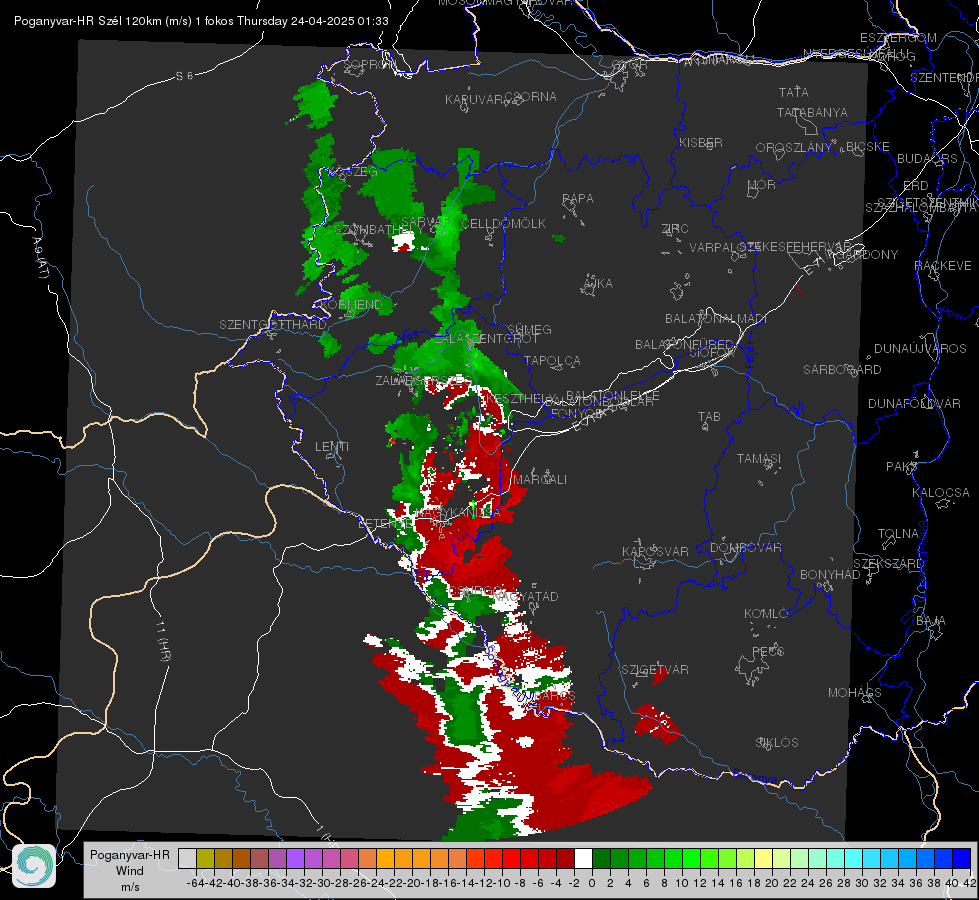Select the KAPOSVAR city label

point(656,551)
